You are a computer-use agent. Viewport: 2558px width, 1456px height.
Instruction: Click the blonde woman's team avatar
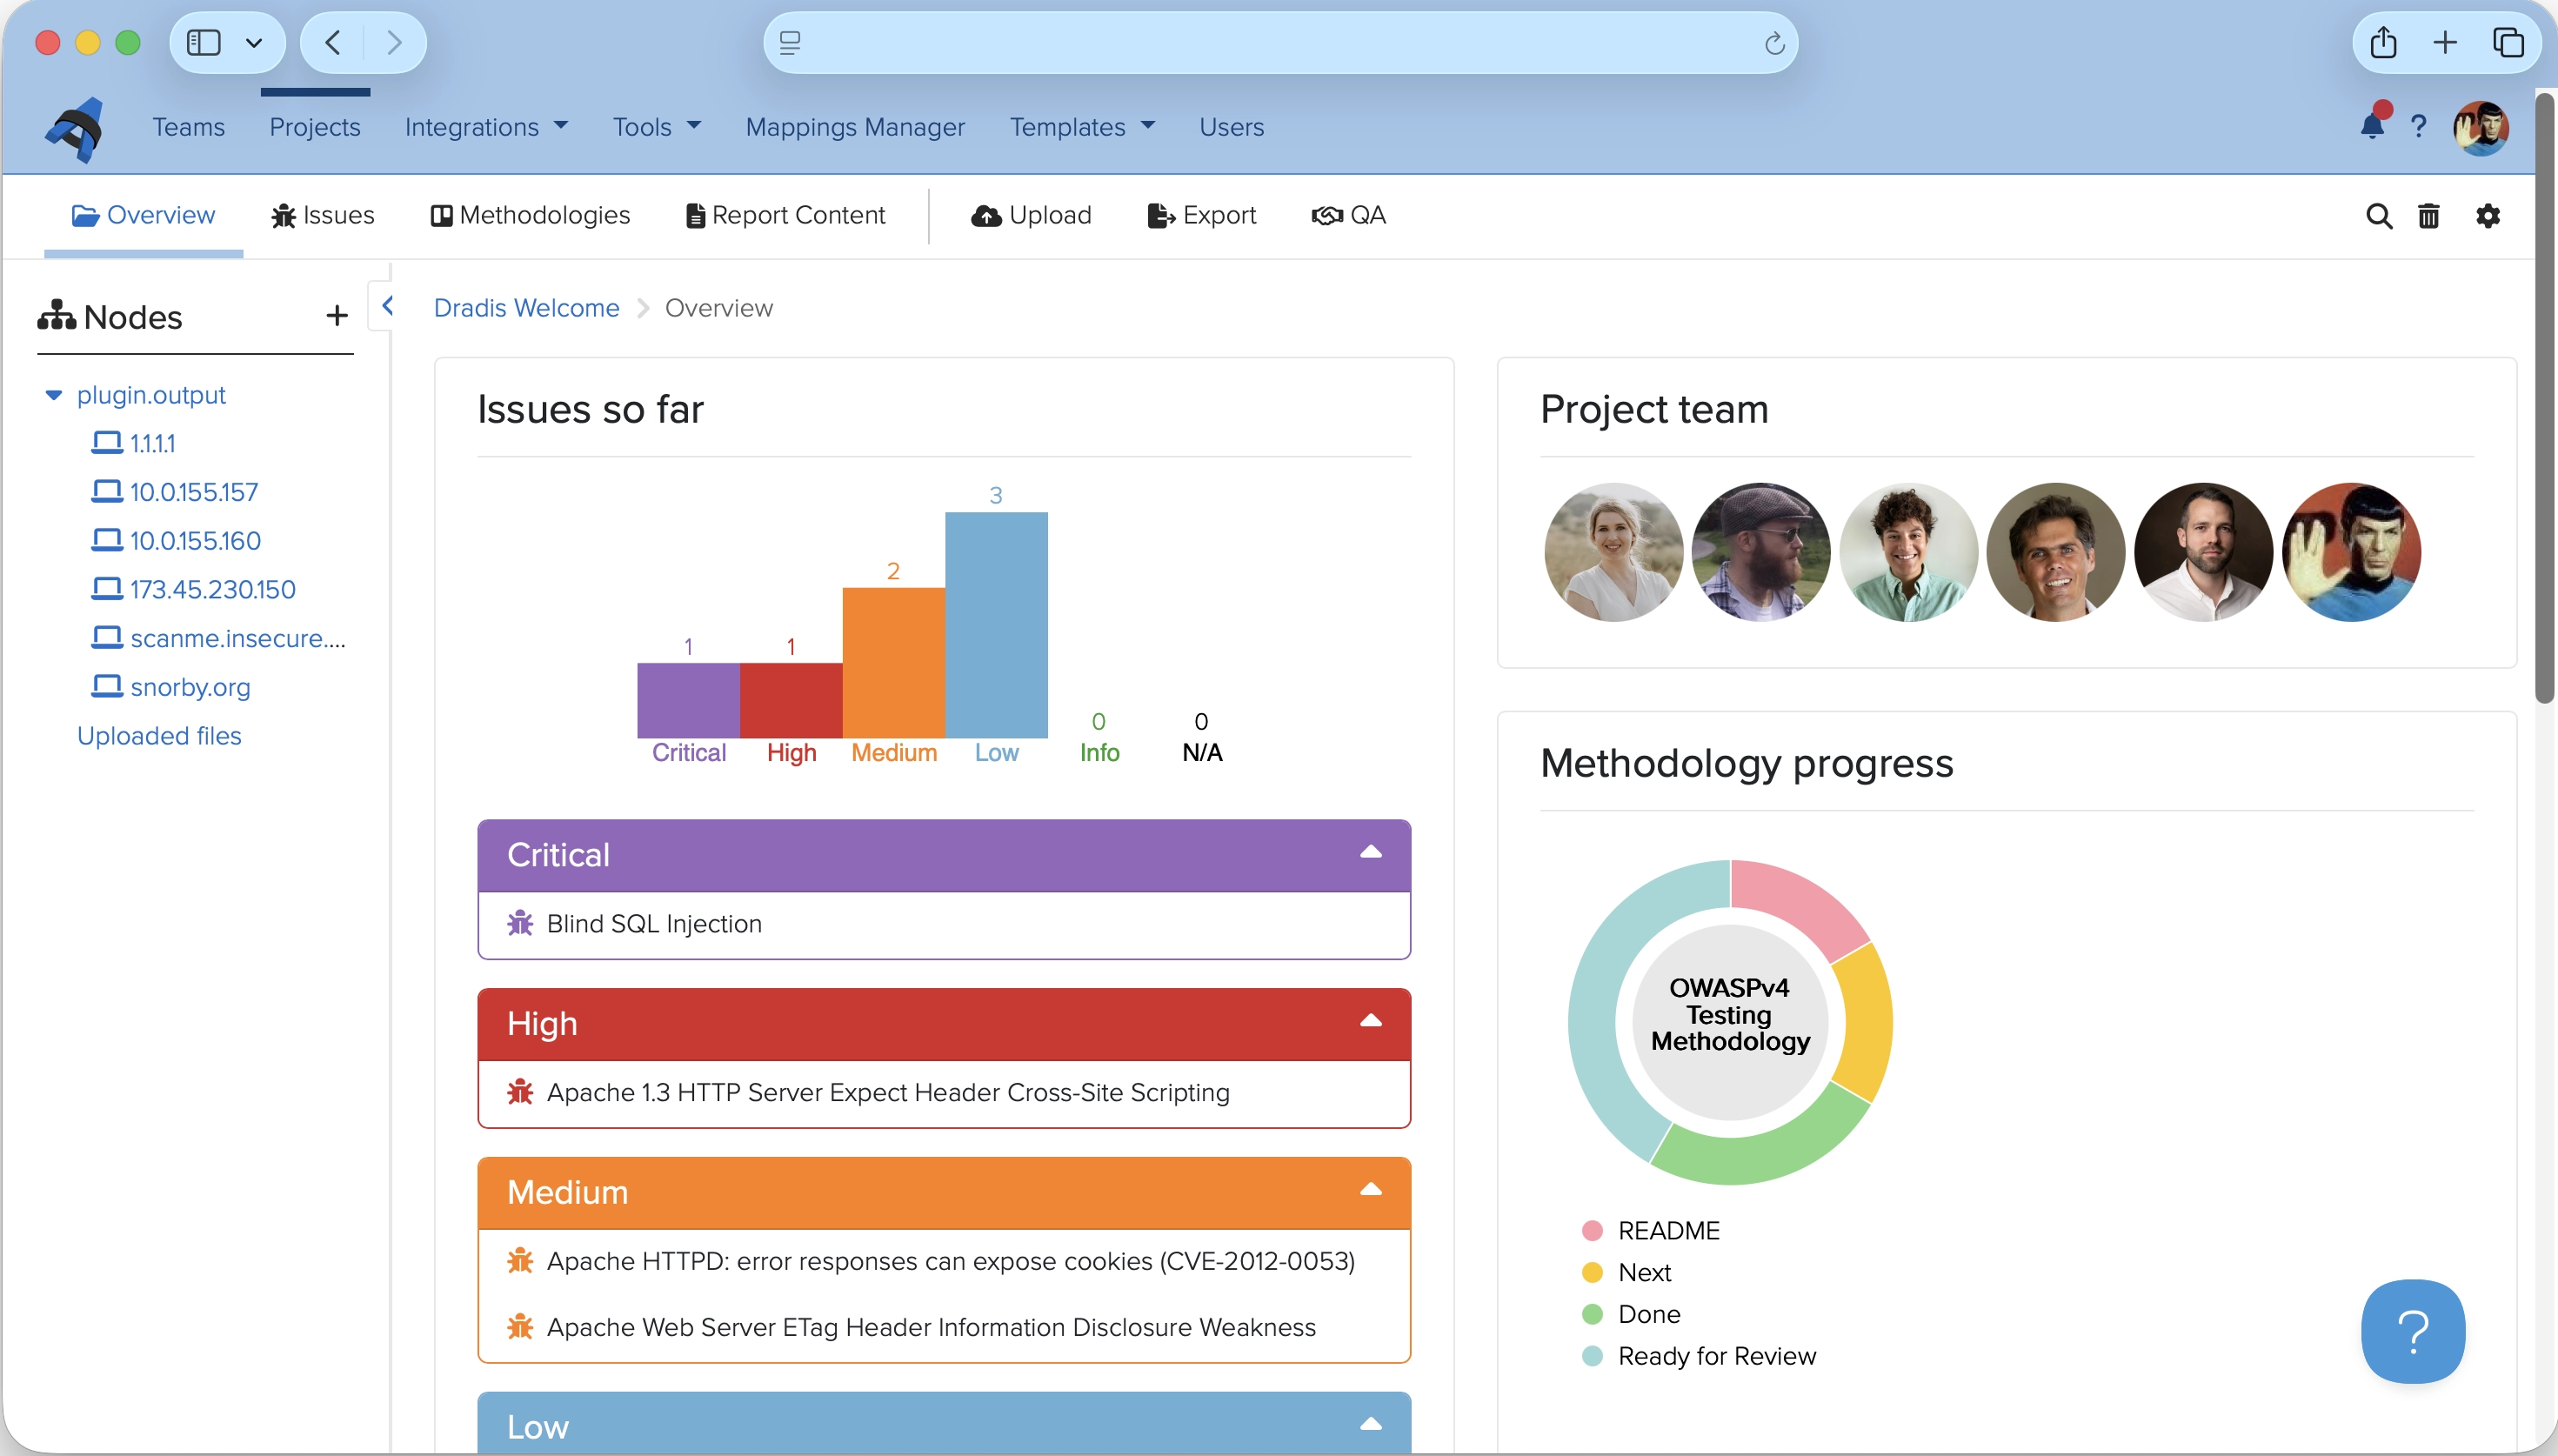pos(1613,552)
